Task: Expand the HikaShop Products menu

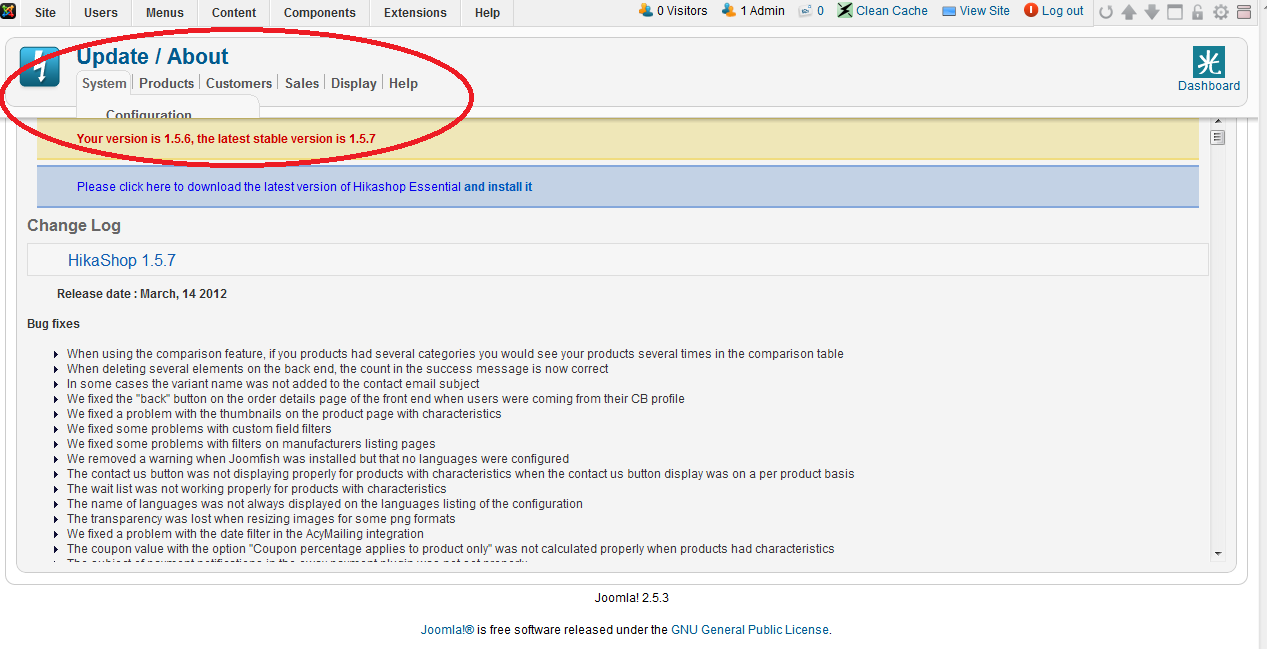Action: point(166,84)
